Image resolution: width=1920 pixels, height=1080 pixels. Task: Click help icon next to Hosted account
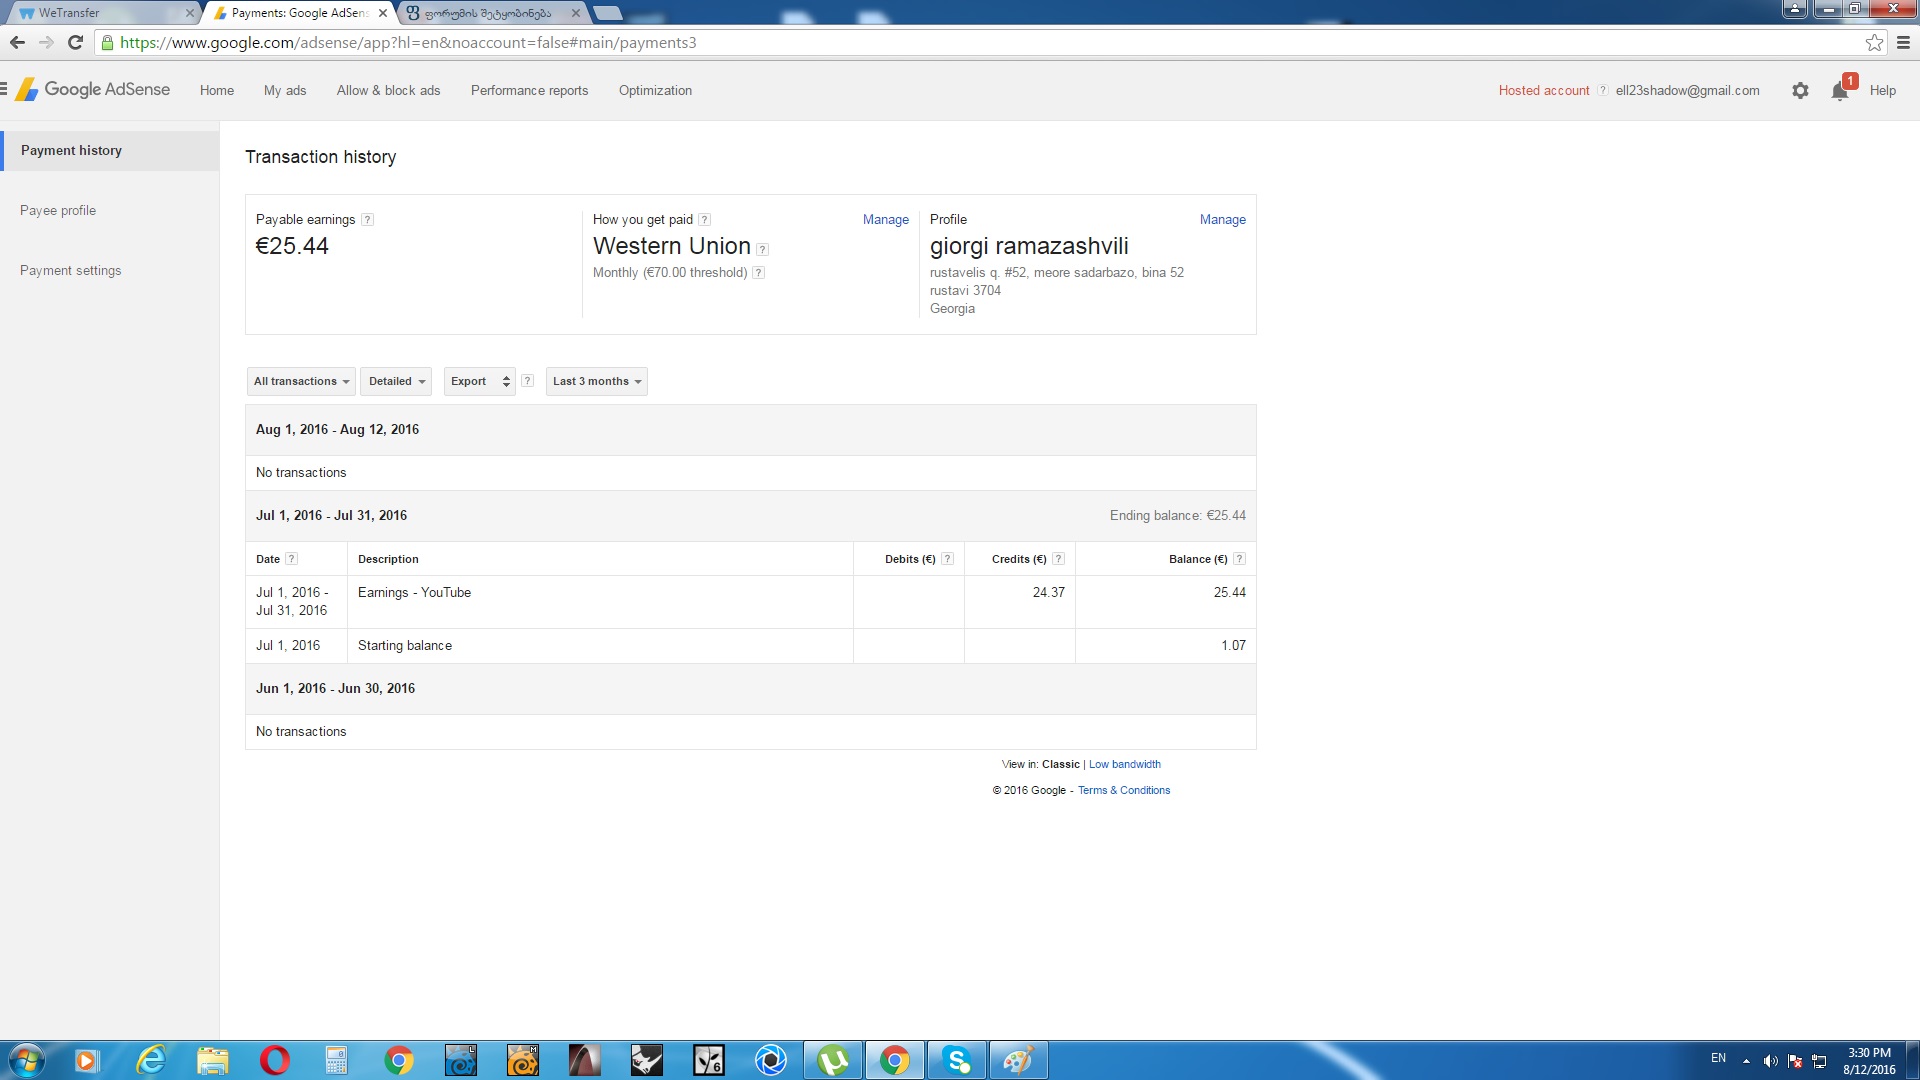[1602, 90]
